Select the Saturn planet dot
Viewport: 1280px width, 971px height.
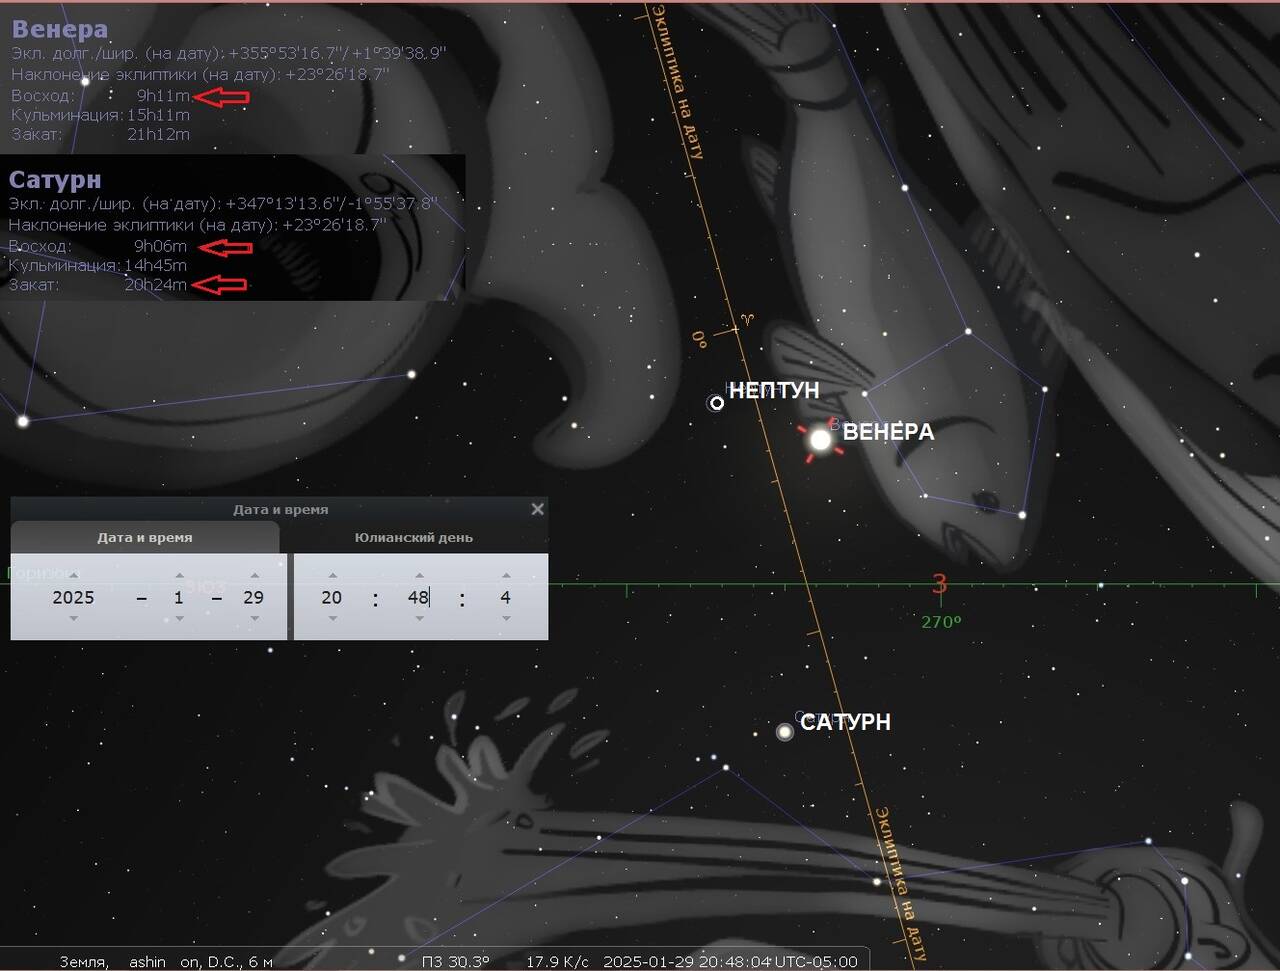click(x=785, y=731)
